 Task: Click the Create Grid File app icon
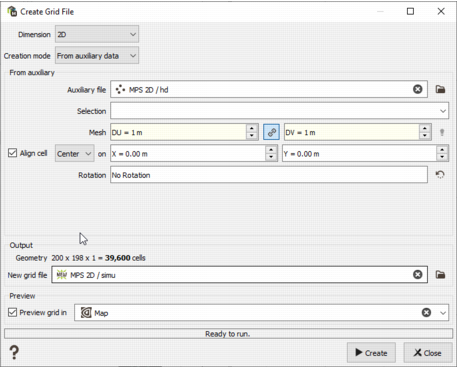[12, 11]
